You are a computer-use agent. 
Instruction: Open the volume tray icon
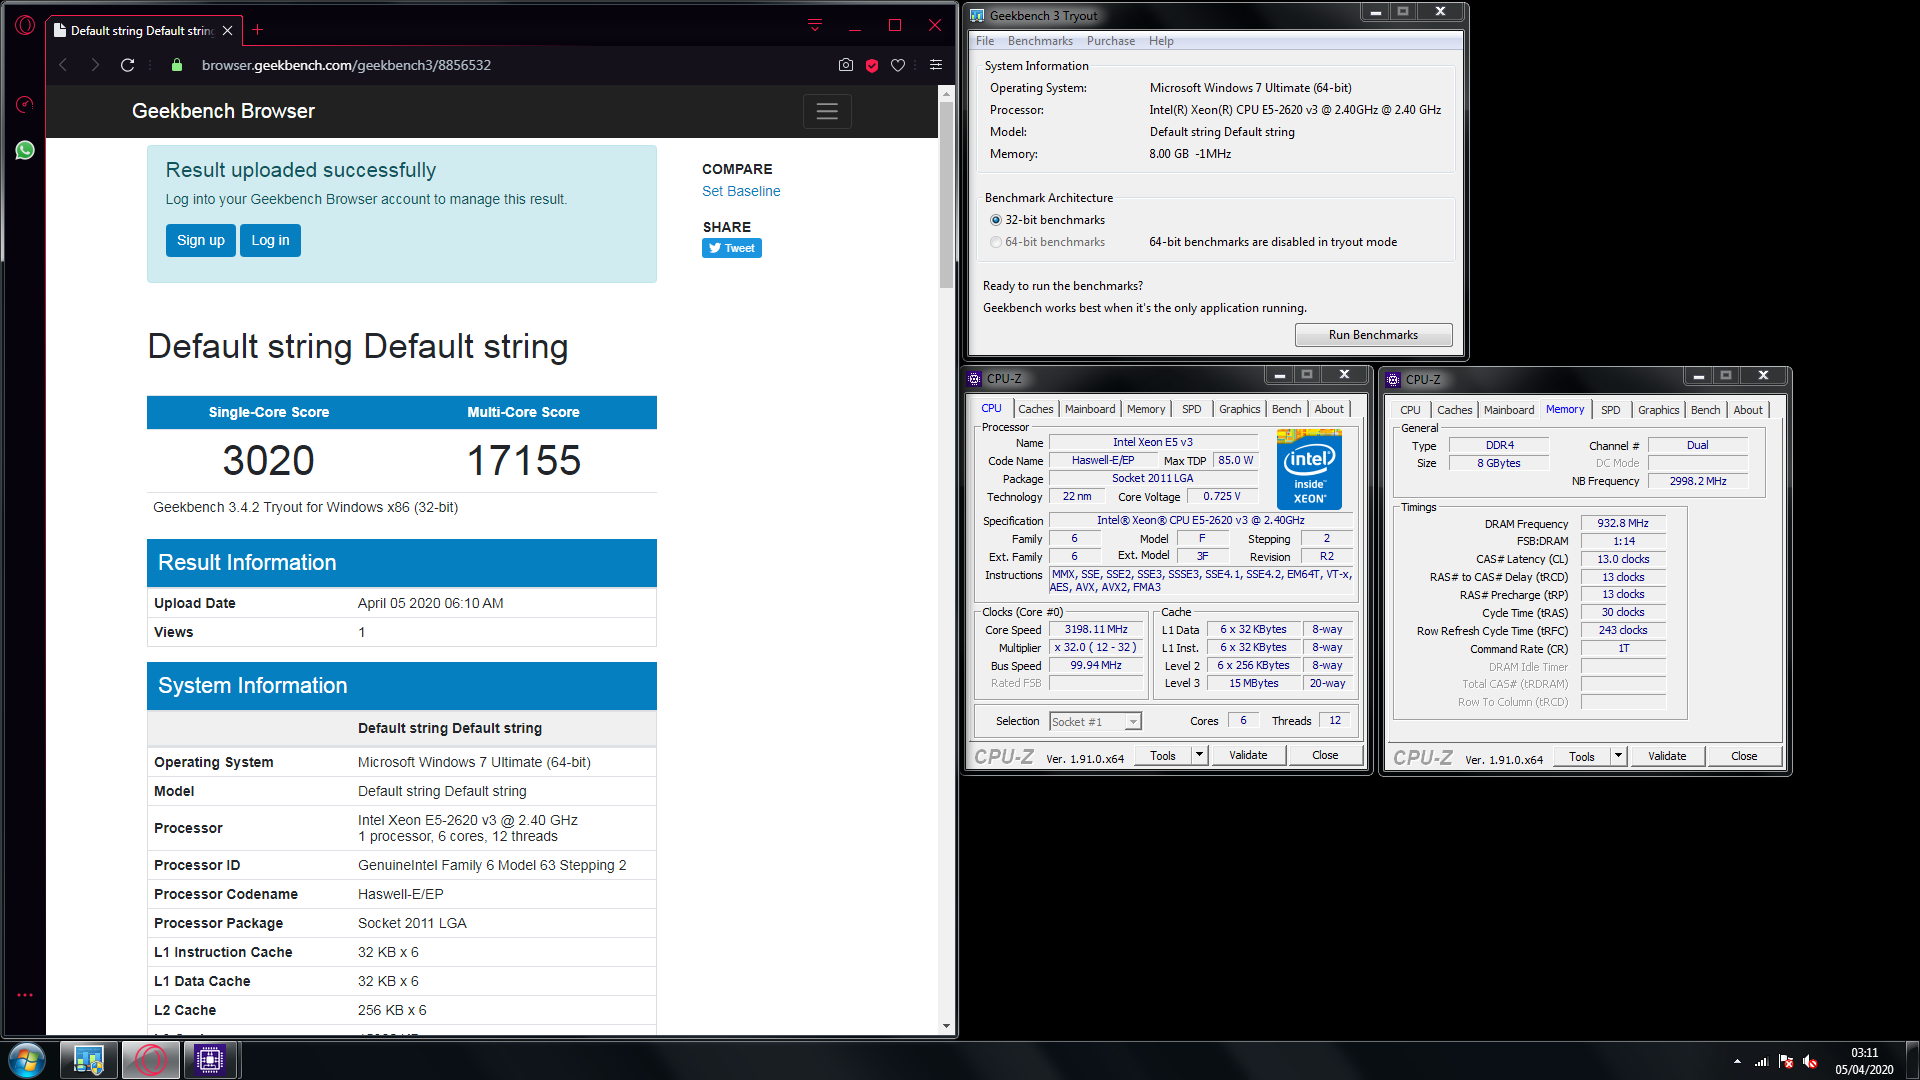(x=1810, y=1062)
